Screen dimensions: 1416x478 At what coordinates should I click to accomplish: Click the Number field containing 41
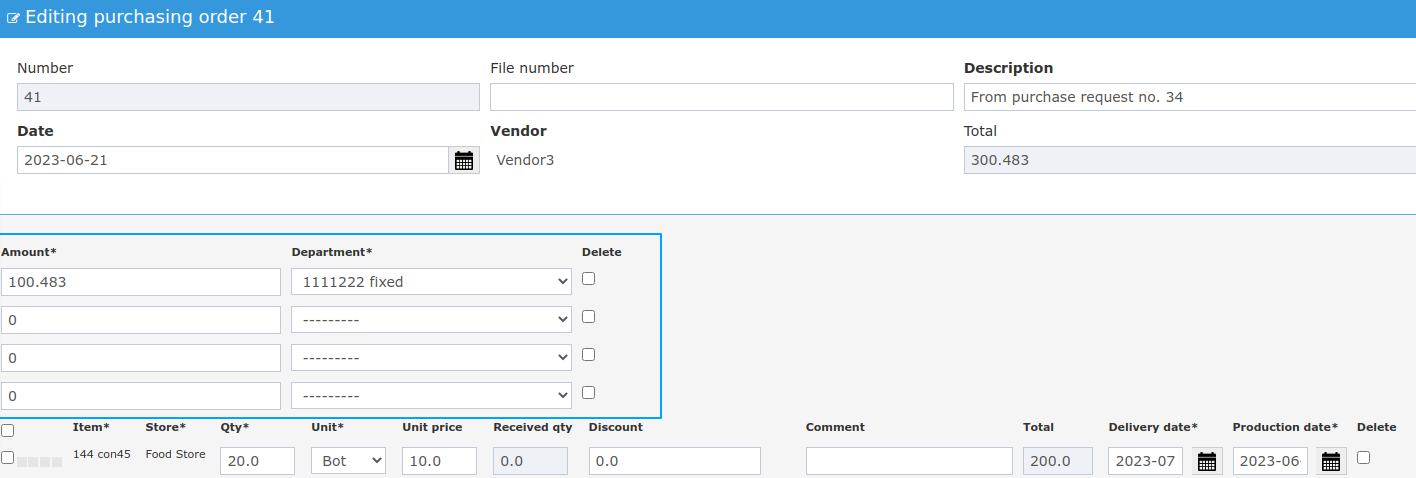(248, 97)
